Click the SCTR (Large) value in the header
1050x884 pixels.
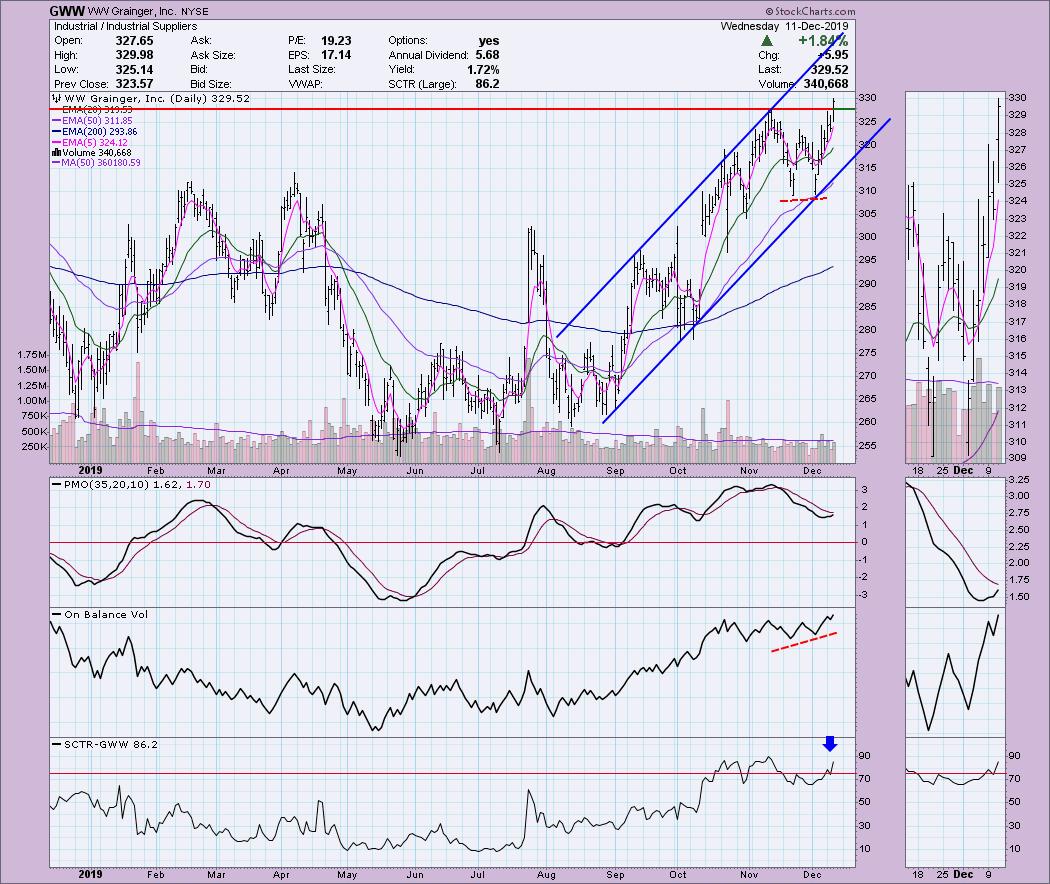[487, 84]
